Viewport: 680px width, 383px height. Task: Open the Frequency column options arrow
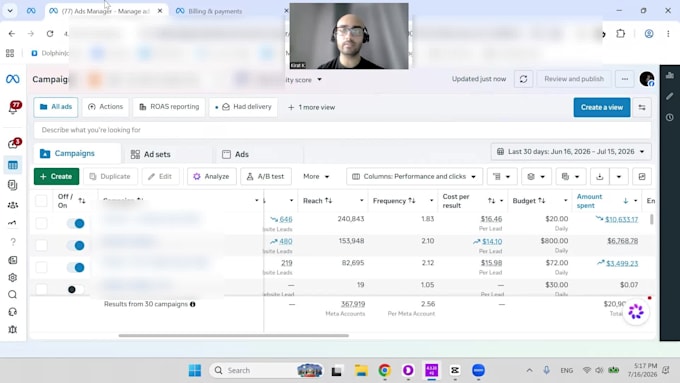tap(432, 201)
